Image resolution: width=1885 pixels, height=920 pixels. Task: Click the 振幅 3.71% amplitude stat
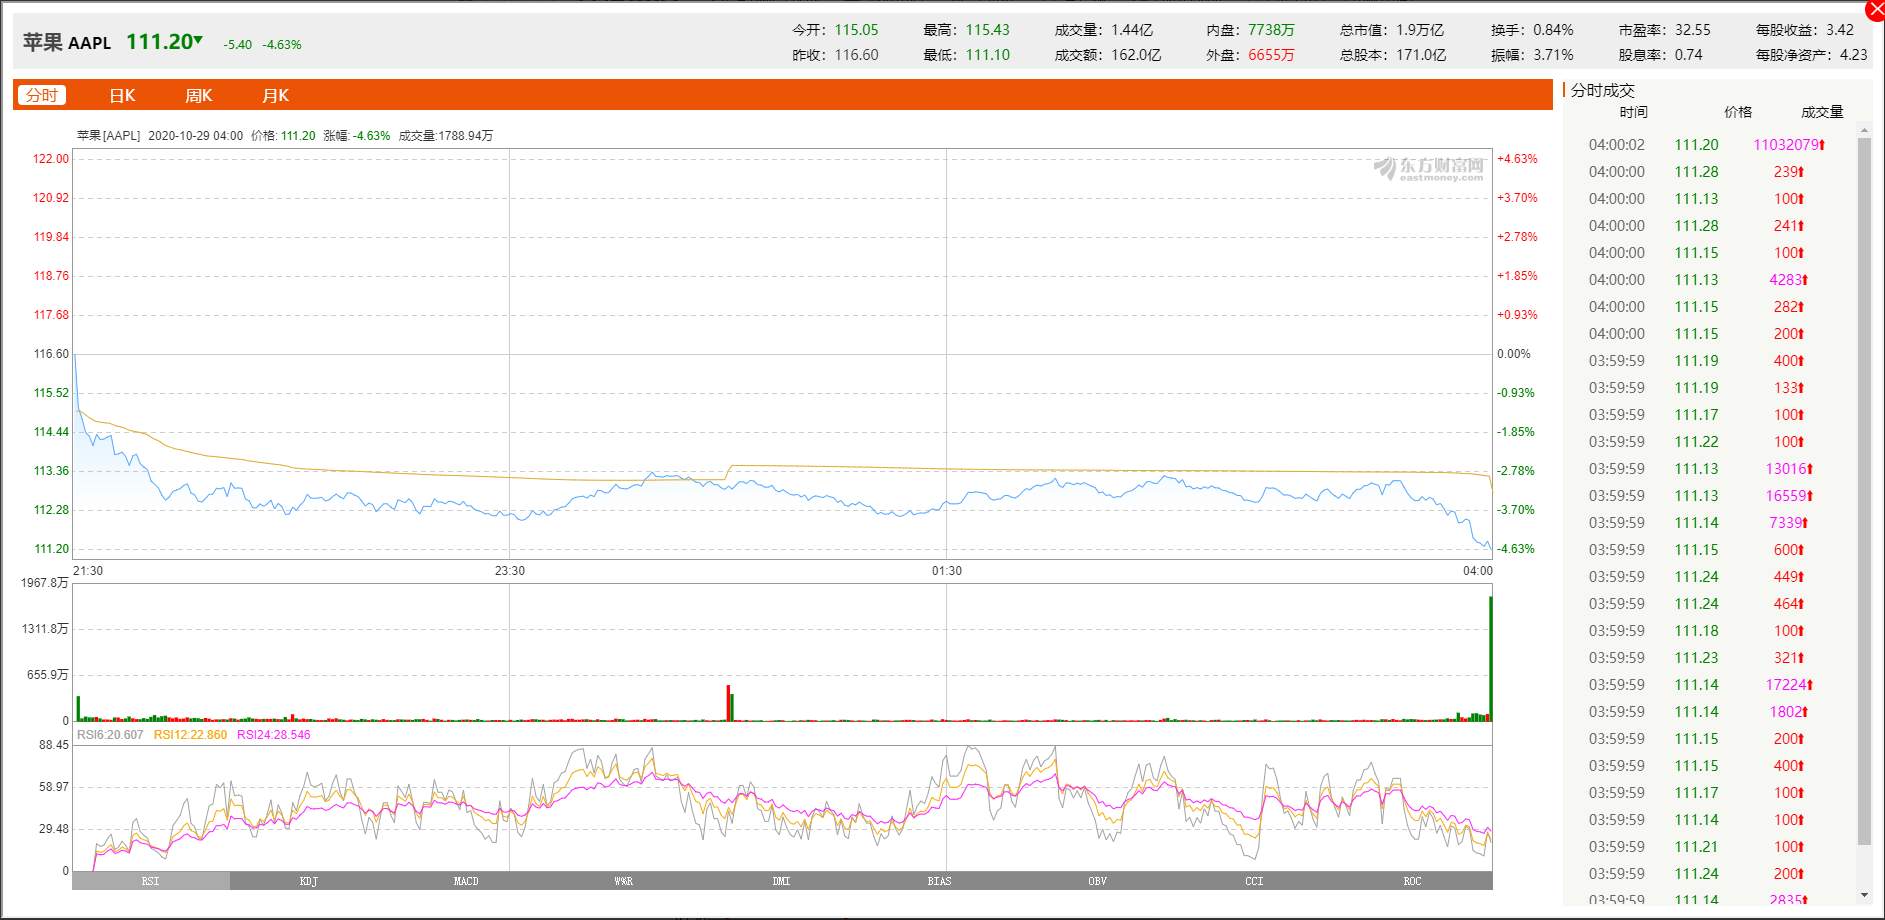pyautogui.click(x=1532, y=55)
